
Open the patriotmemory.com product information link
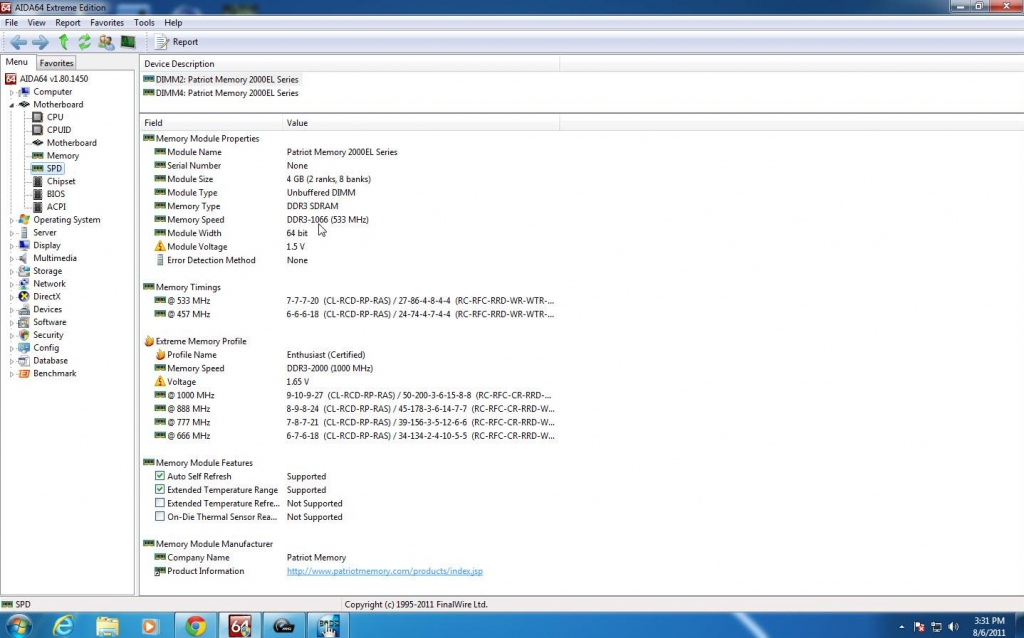tap(384, 571)
